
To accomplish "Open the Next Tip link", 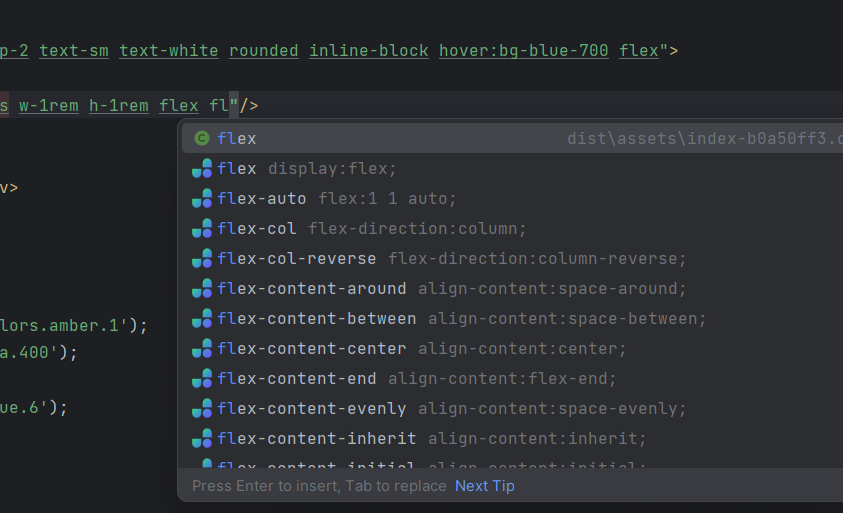I will click(484, 486).
